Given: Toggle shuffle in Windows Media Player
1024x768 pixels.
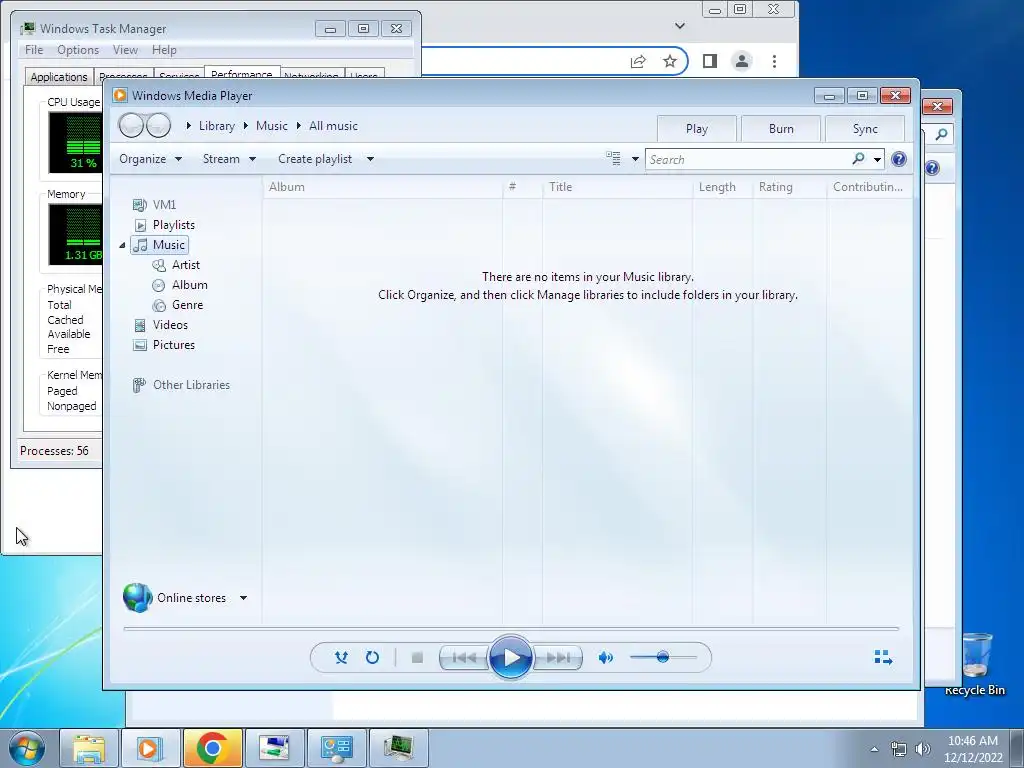Looking at the screenshot, I should (x=341, y=658).
